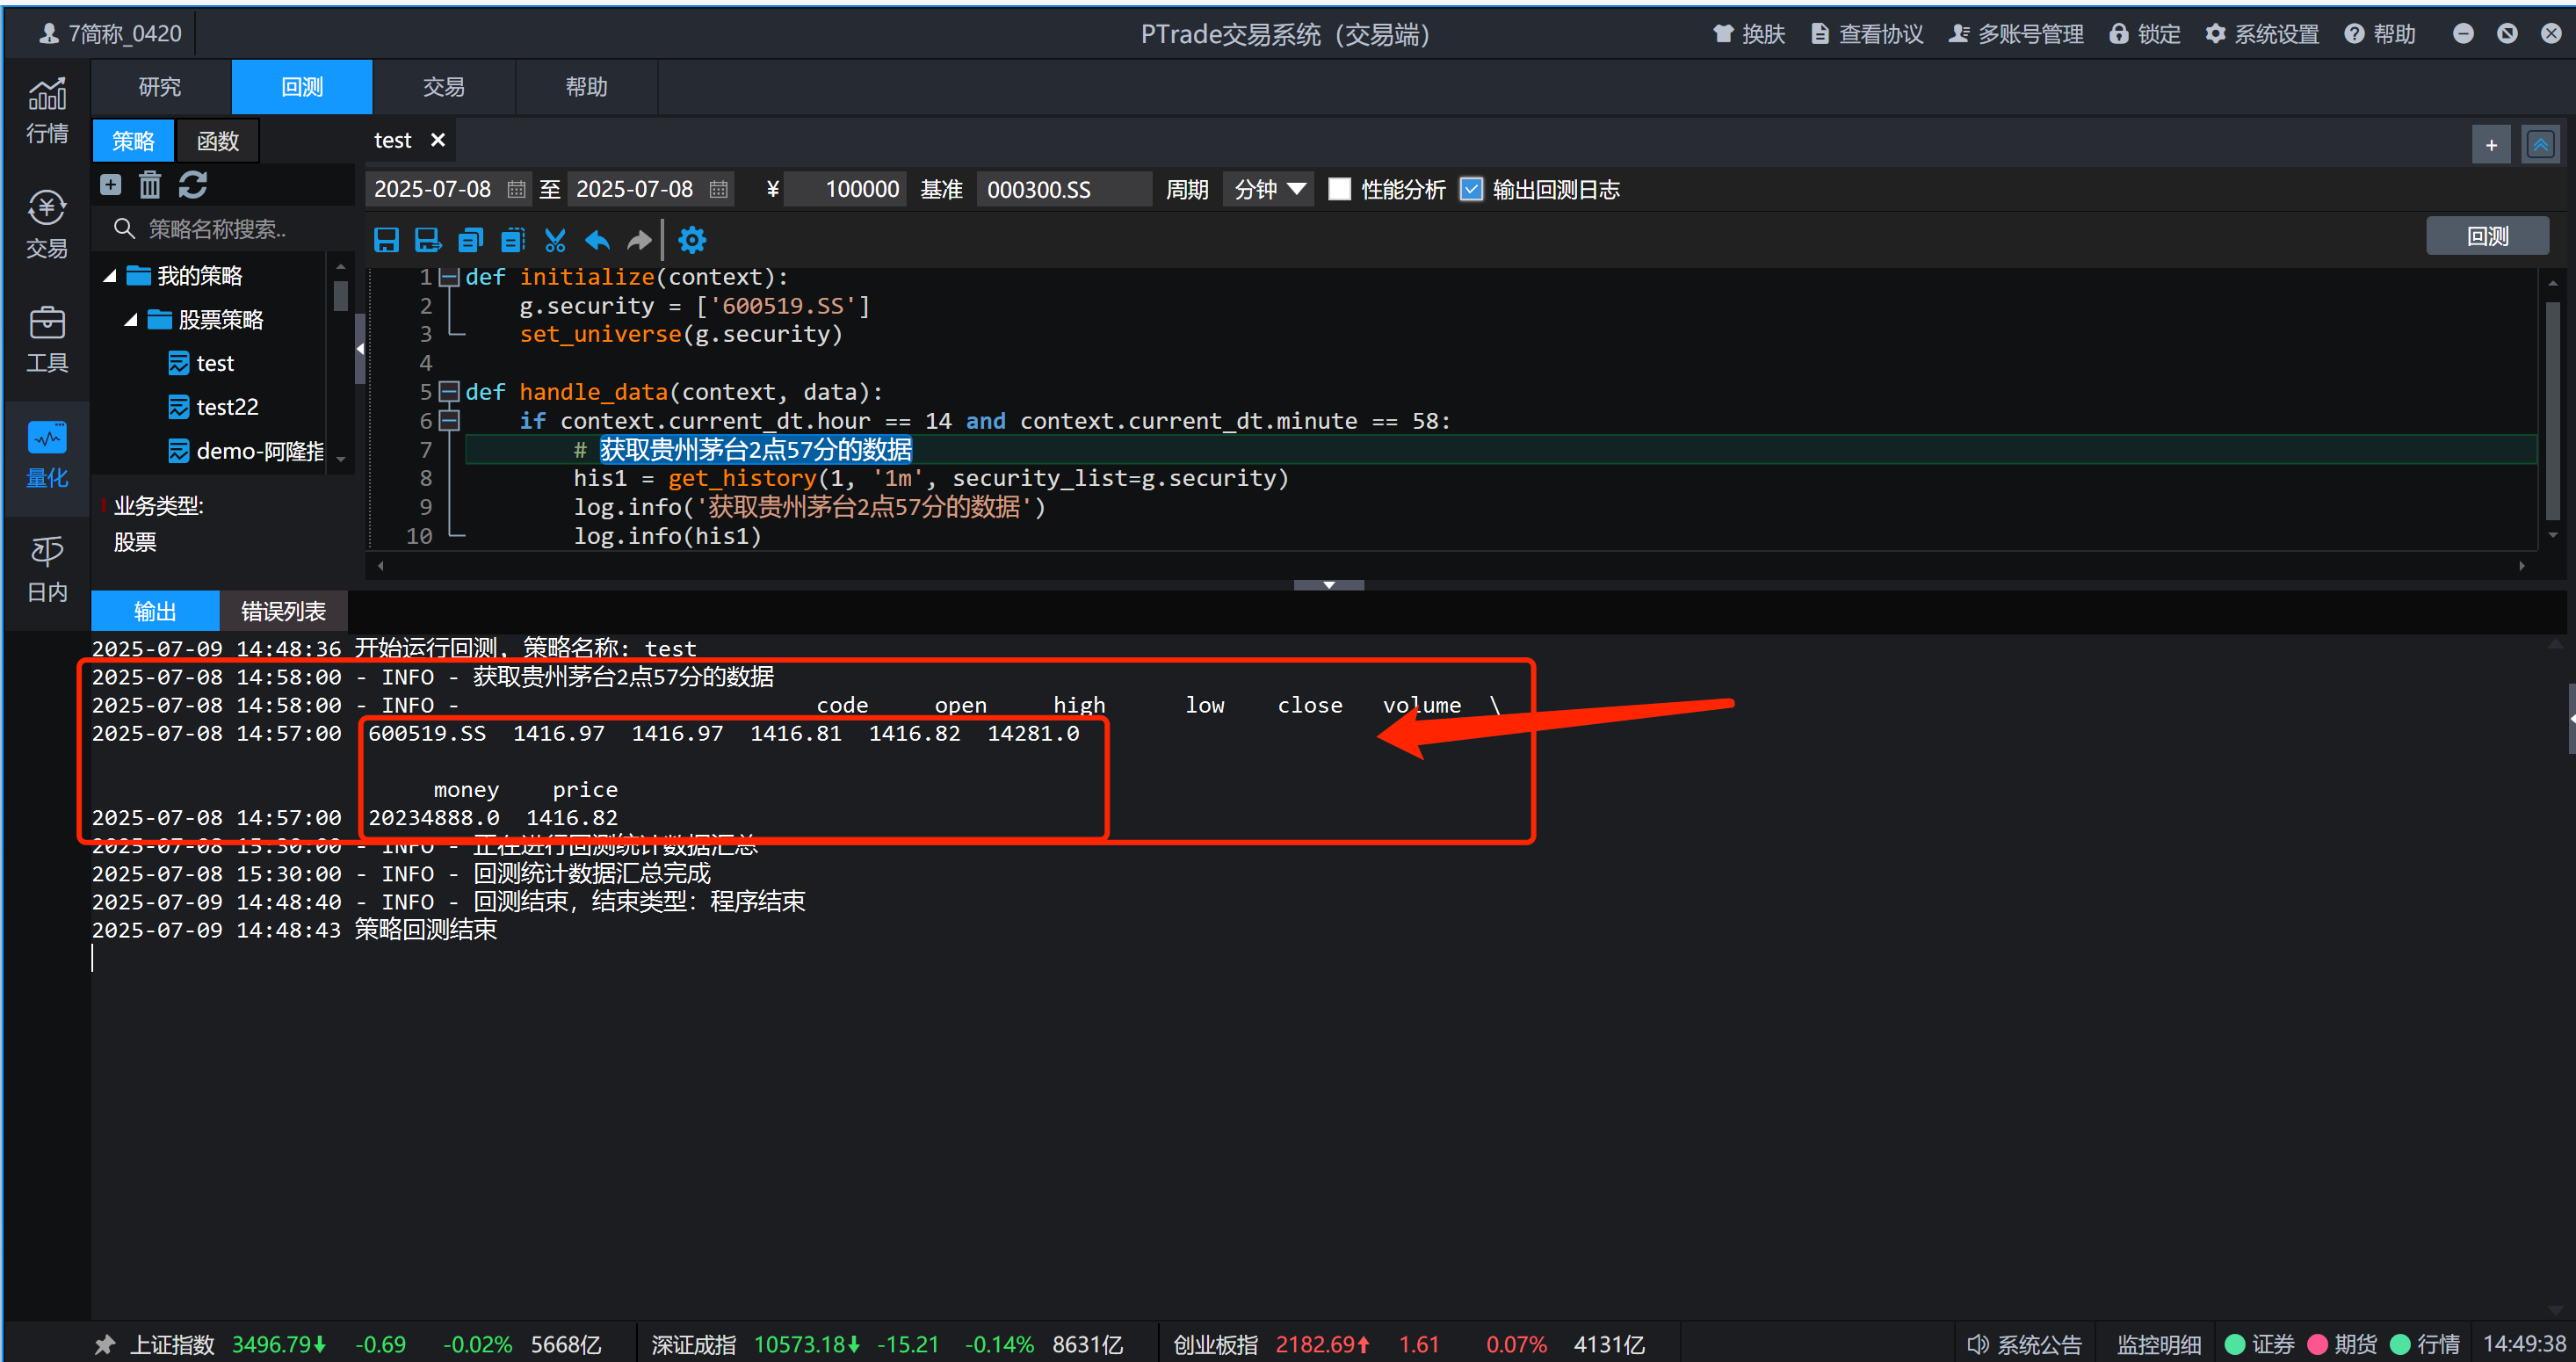Uncheck 输出回测日志 checkbox

1471,189
